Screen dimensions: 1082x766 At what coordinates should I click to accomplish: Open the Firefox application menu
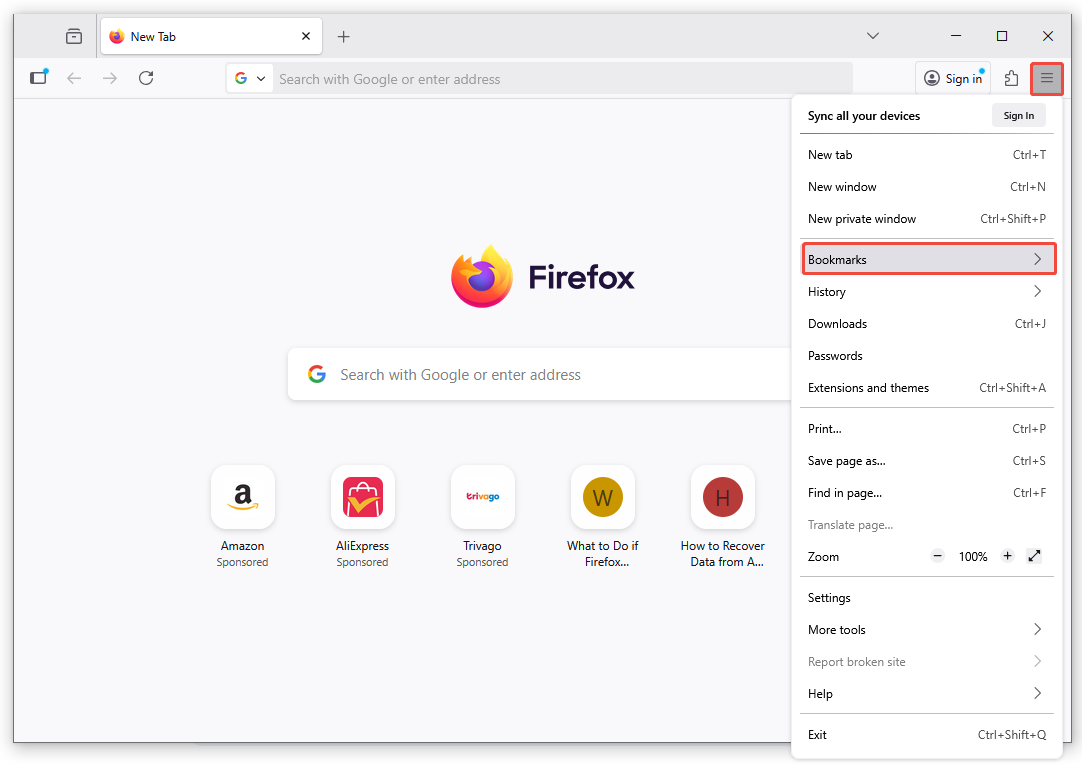coord(1046,78)
